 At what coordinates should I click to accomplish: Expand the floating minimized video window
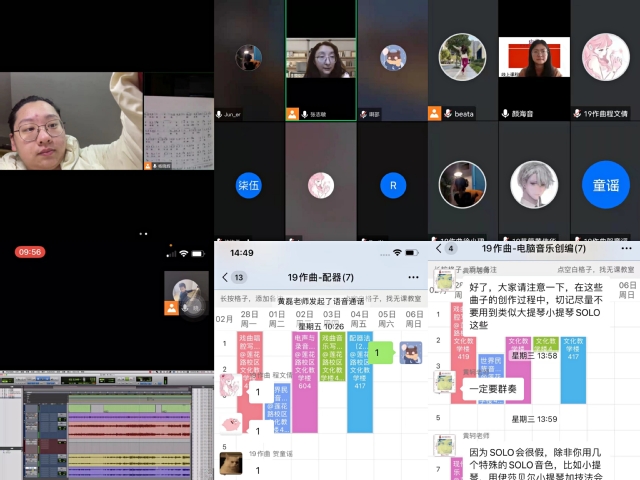(x=189, y=293)
